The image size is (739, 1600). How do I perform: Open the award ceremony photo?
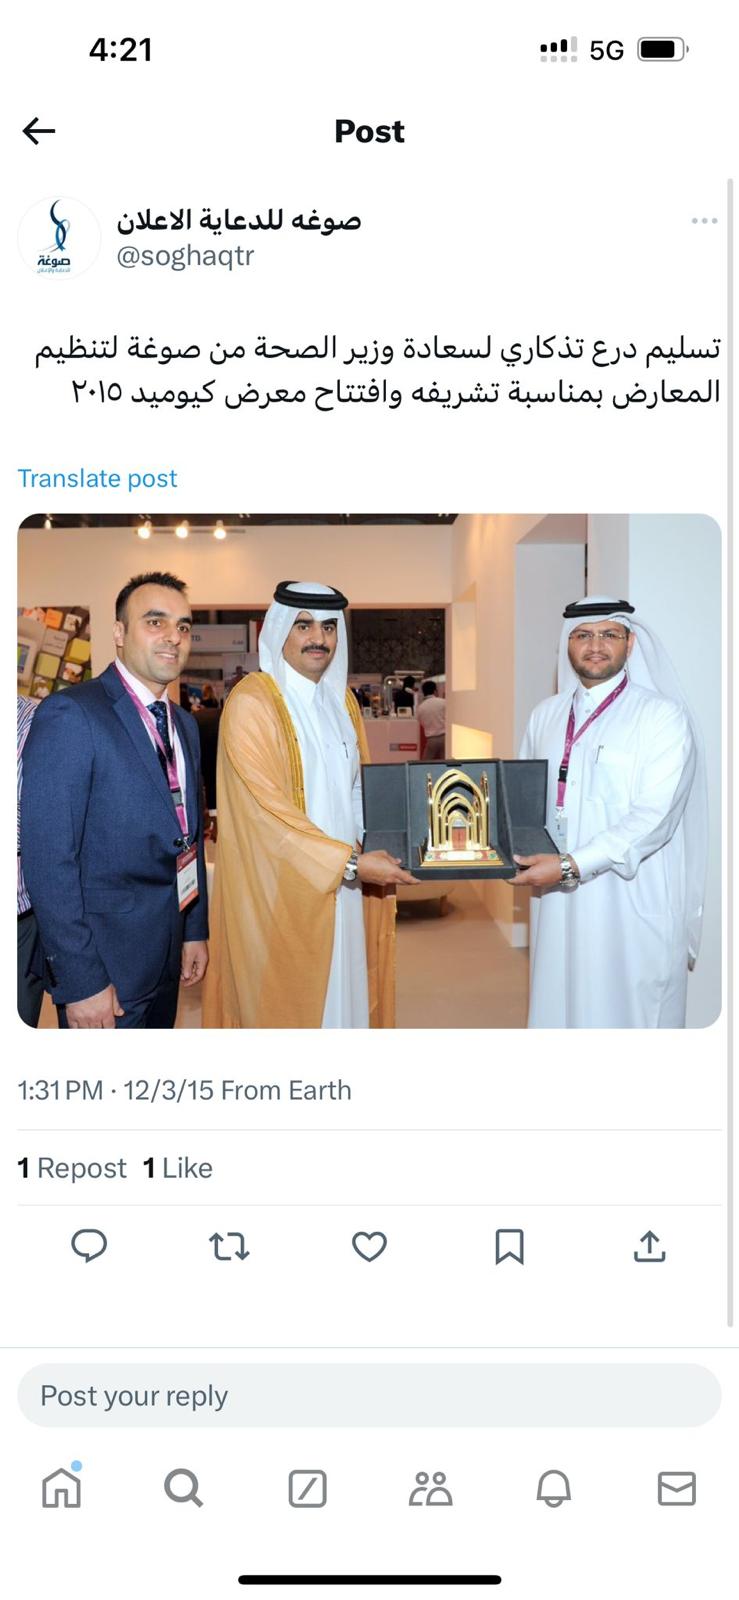[369, 771]
